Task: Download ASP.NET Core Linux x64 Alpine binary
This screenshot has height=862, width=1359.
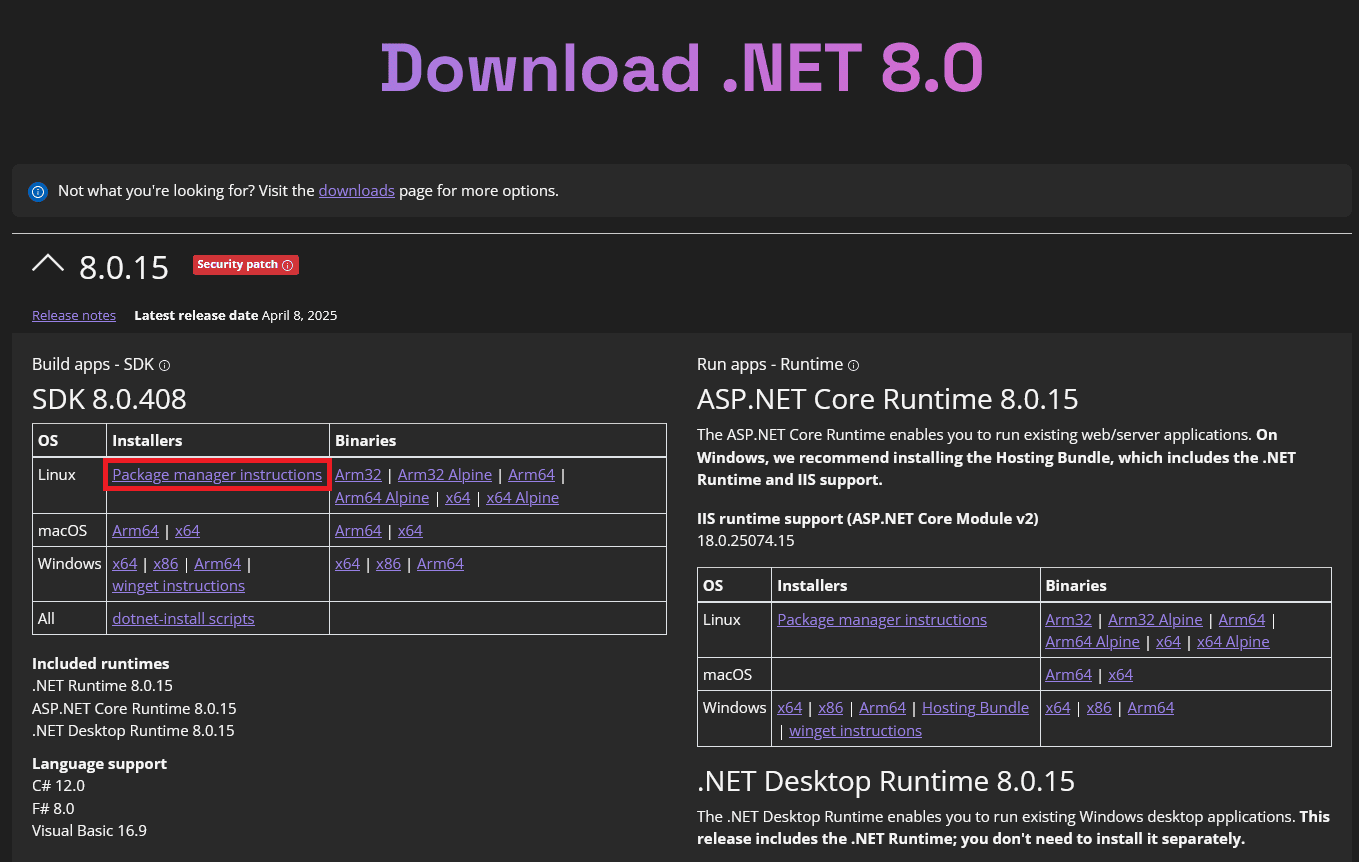Action: [1233, 642]
